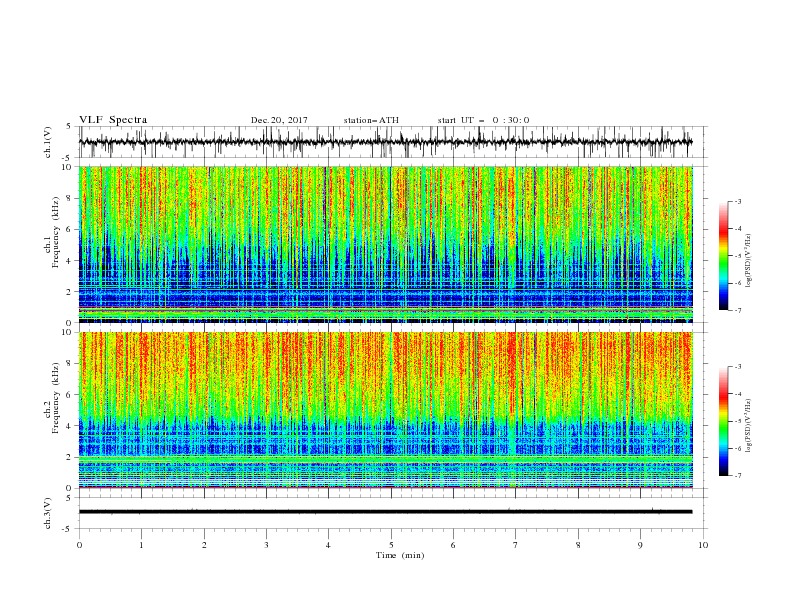Select the "Dec. 20, 2017" date label
Viewport: 792px width, 612px height.
(279, 120)
